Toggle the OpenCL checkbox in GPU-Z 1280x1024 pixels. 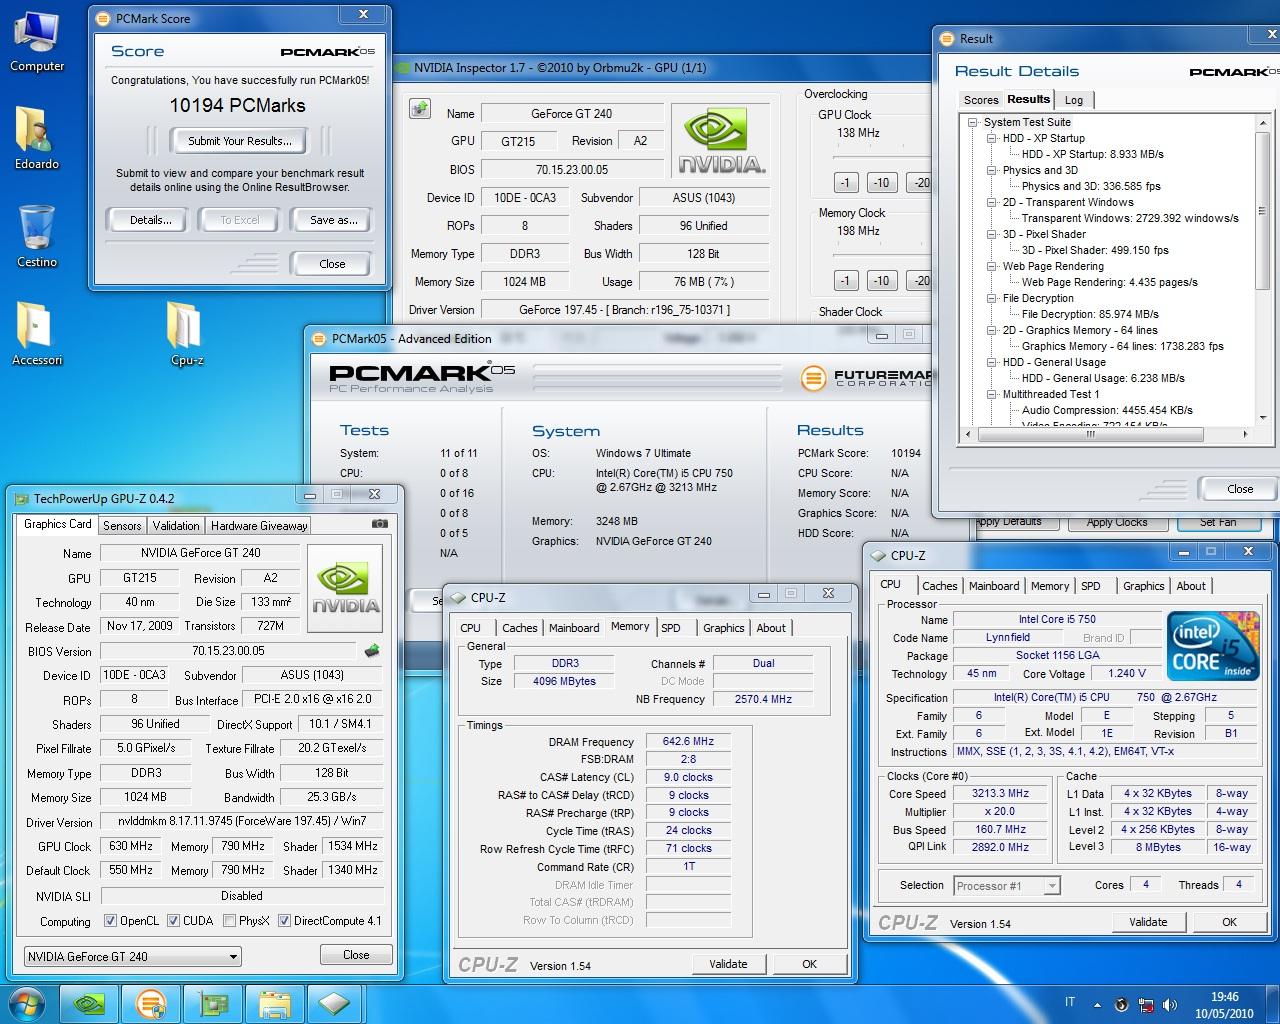tap(110, 921)
